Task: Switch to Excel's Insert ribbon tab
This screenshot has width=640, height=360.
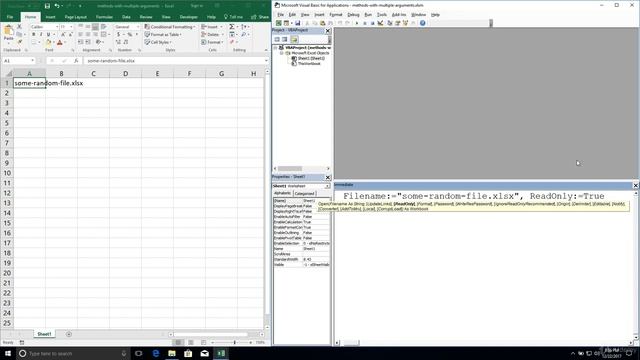Action: (x=50, y=17)
